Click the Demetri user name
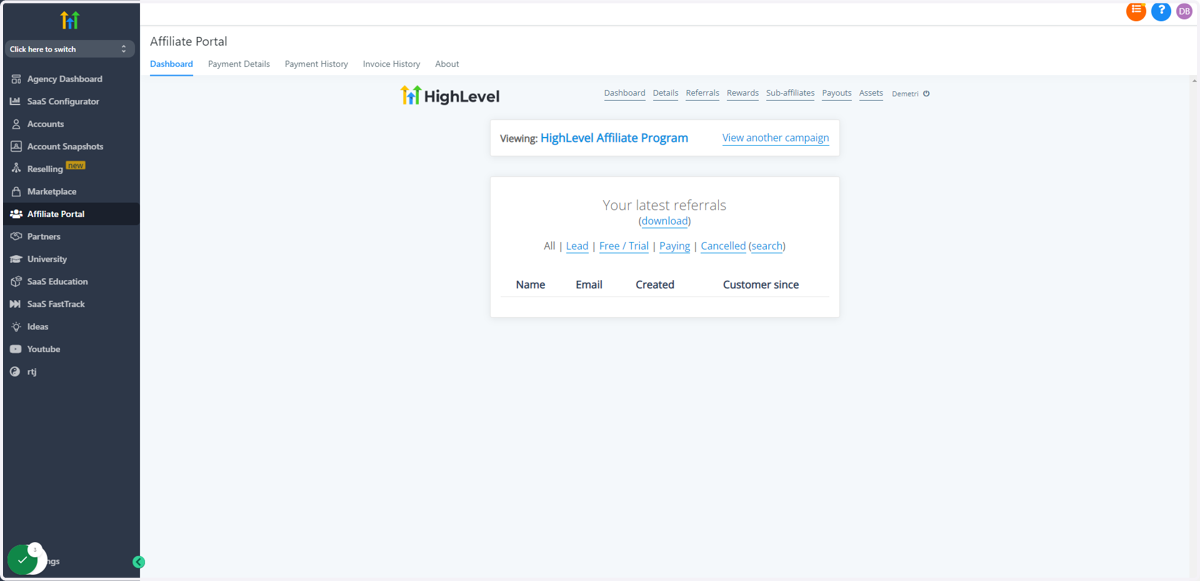The image size is (1200, 581). click(904, 94)
